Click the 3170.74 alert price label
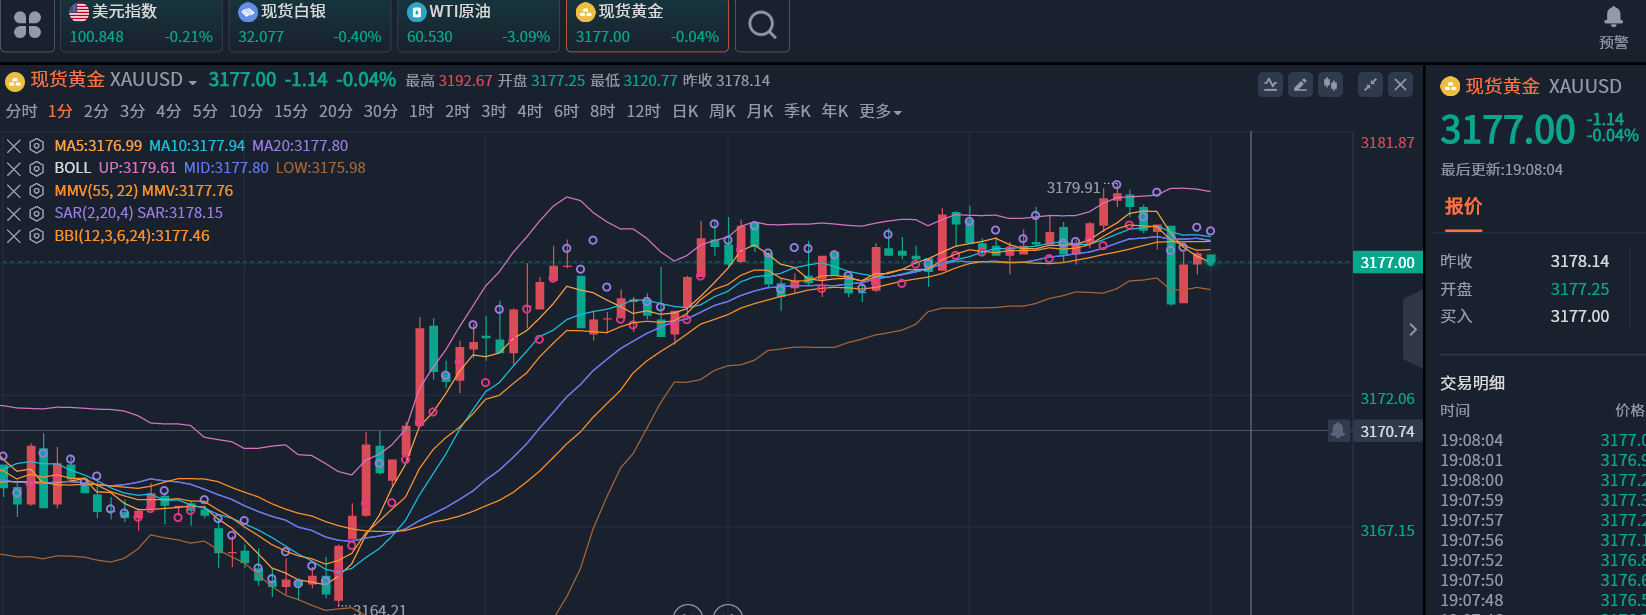The height and width of the screenshot is (615, 1646). point(1387,431)
